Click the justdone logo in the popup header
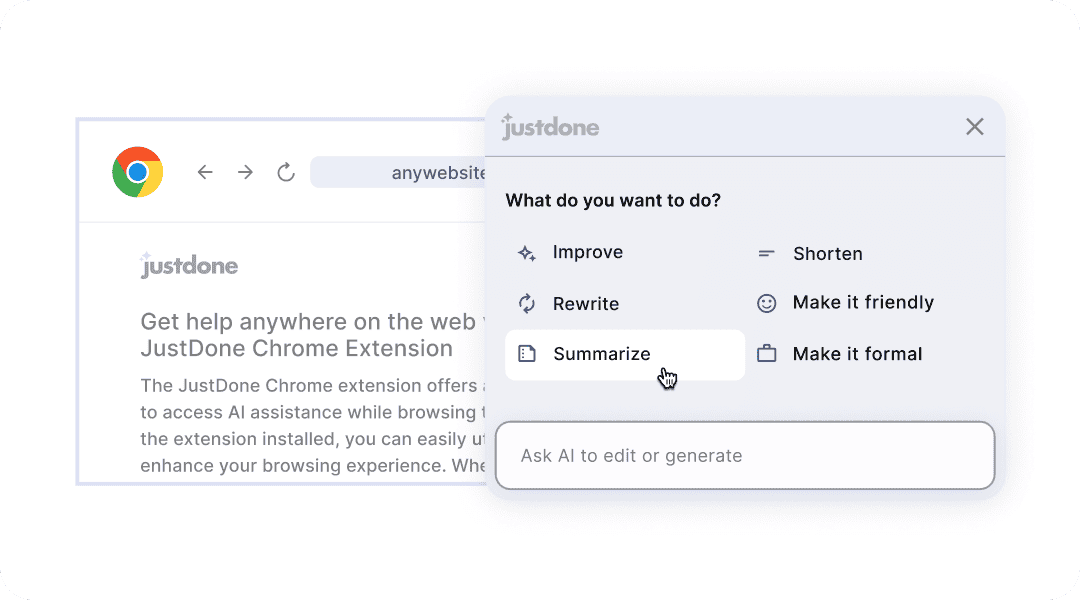Screen dimensions: 1080x600 [550, 127]
